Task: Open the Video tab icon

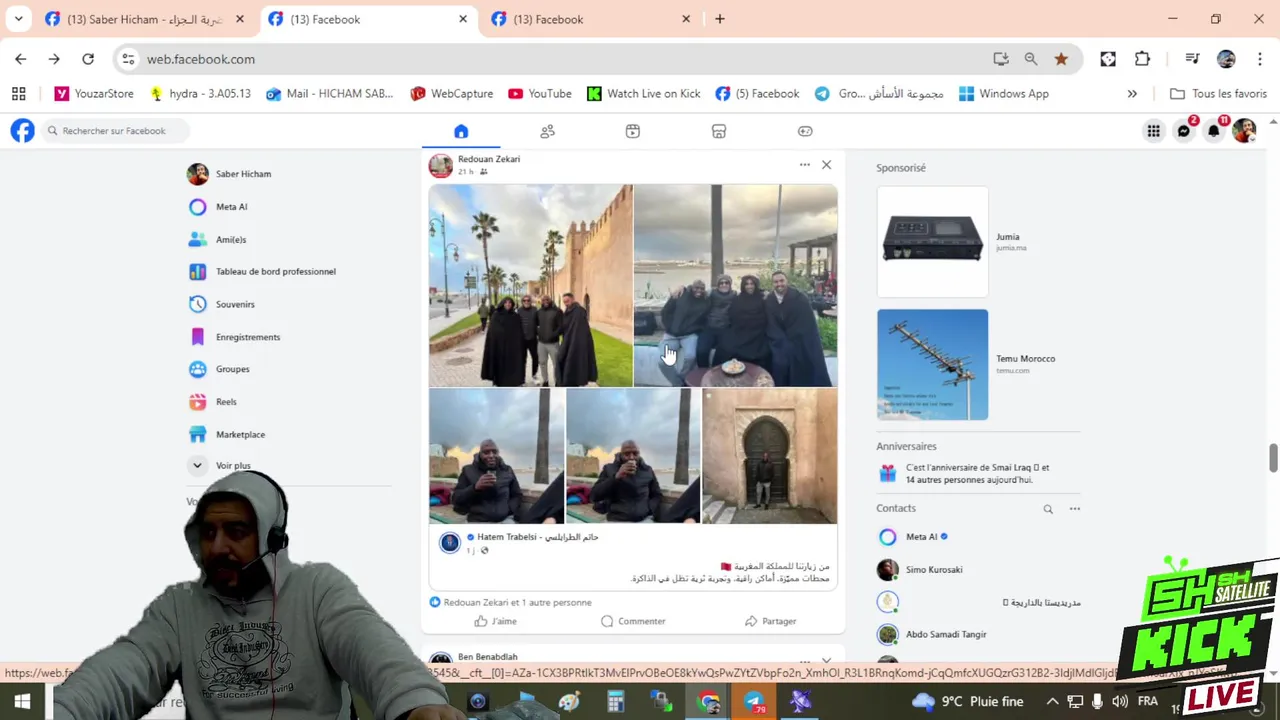Action: 633,131
